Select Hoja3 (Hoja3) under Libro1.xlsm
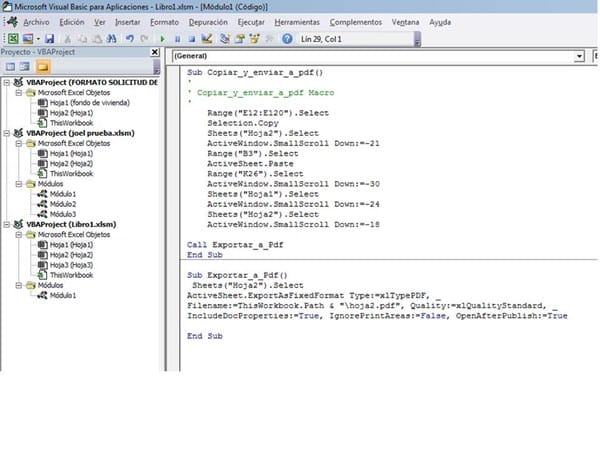Image resolution: width=600 pixels, height=450 pixels. pyautogui.click(x=70, y=262)
